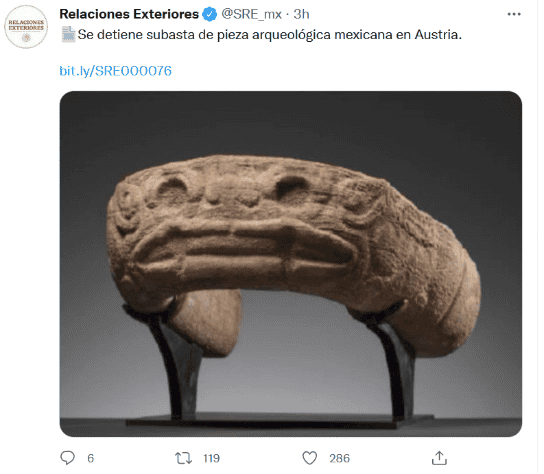Image resolution: width=544 pixels, height=474 pixels.
Task: Open the tweet via the 3h timestamp
Action: (x=301, y=14)
